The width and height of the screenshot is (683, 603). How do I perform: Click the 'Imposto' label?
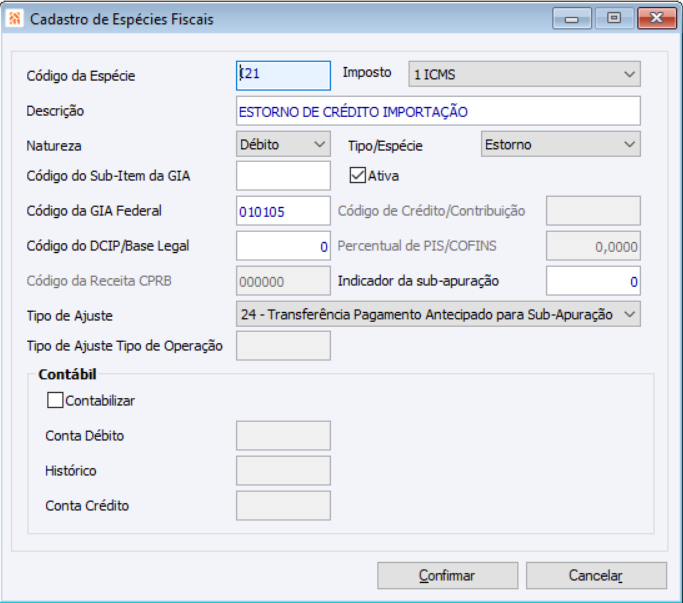[367, 72]
